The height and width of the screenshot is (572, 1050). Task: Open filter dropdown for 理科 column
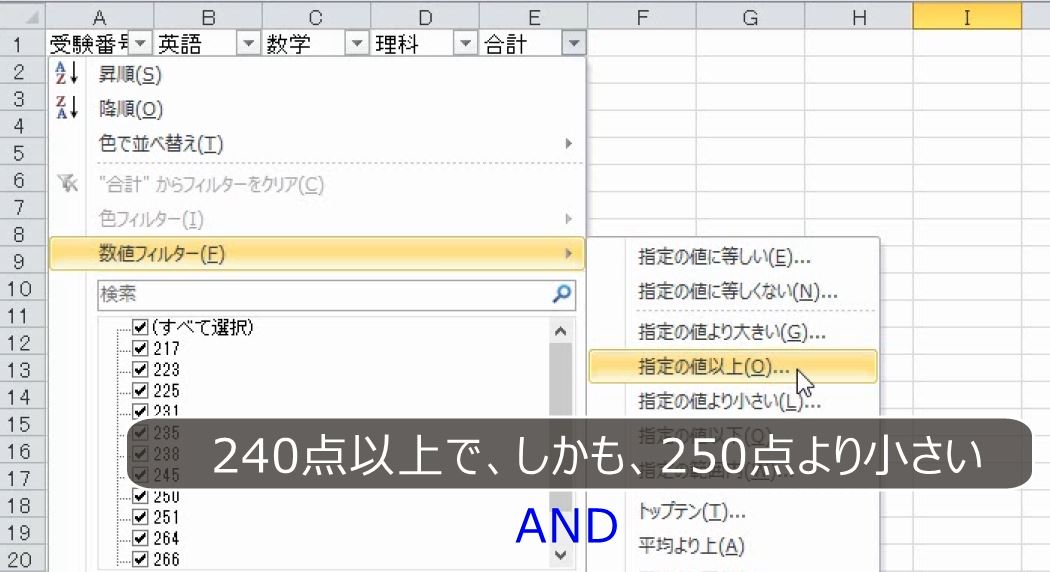pos(465,44)
